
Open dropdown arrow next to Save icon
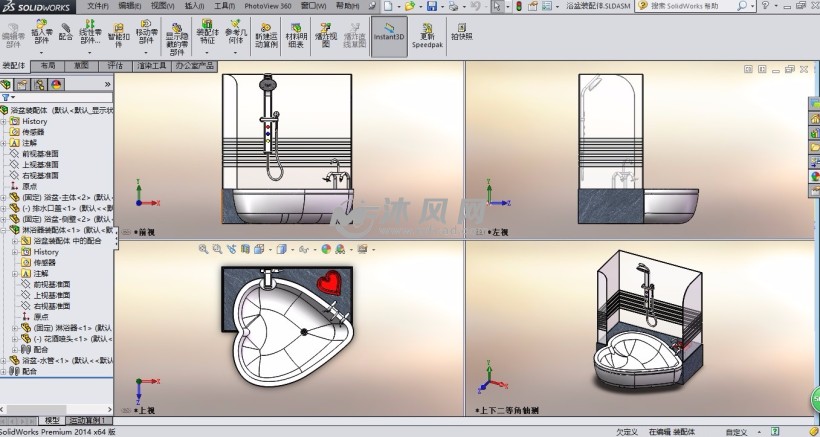442,6
